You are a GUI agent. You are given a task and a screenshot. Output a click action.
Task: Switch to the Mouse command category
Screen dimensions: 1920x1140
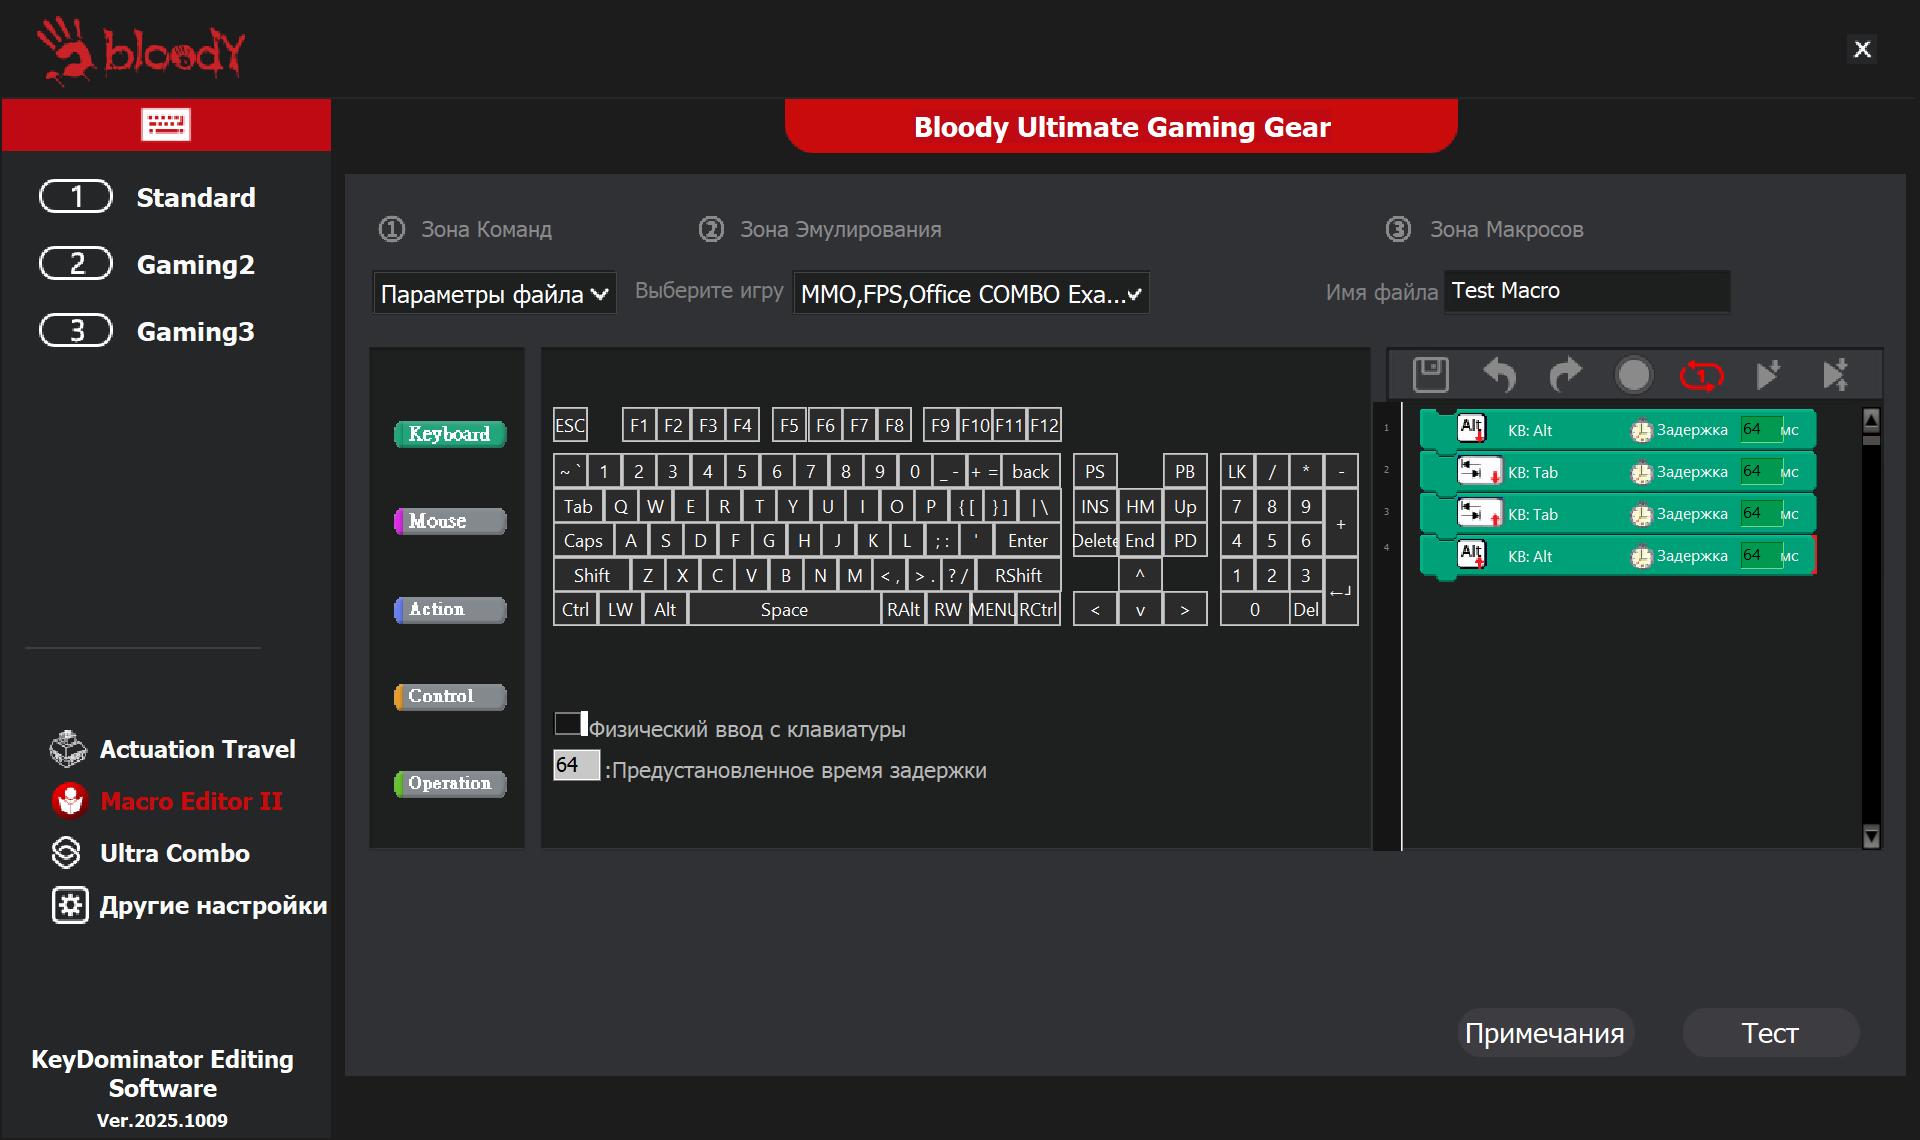click(451, 521)
